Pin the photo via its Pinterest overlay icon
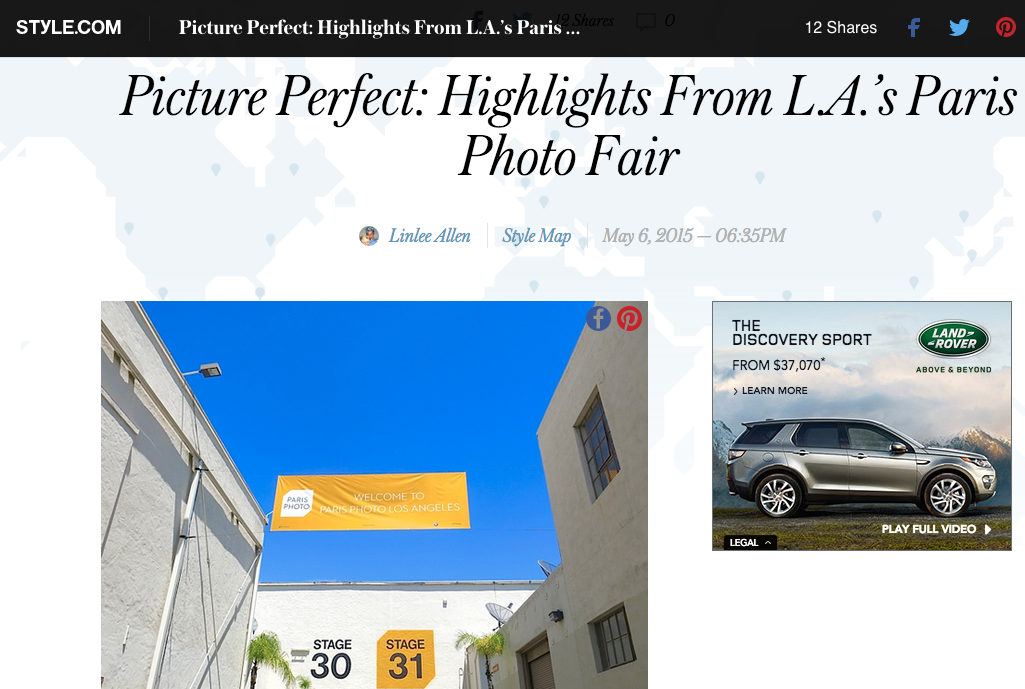The width and height of the screenshot is (1025, 689). [x=629, y=318]
